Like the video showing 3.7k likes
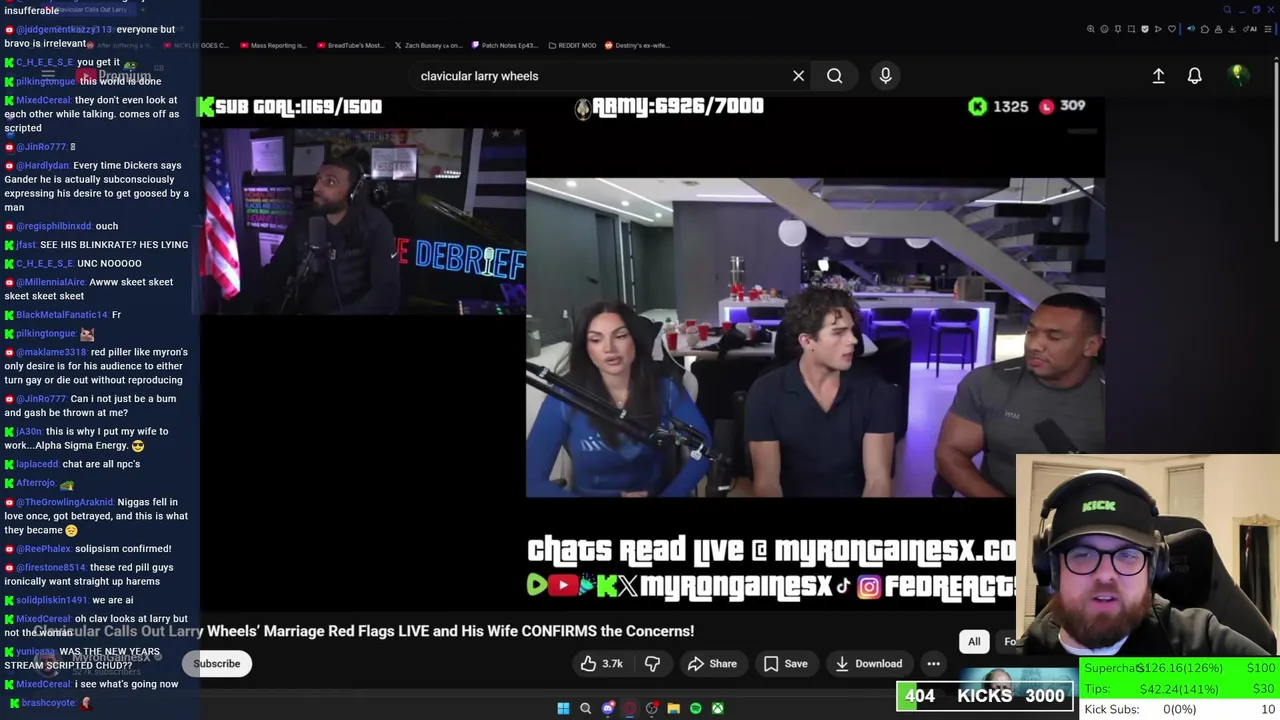The height and width of the screenshot is (720, 1280). click(600, 663)
